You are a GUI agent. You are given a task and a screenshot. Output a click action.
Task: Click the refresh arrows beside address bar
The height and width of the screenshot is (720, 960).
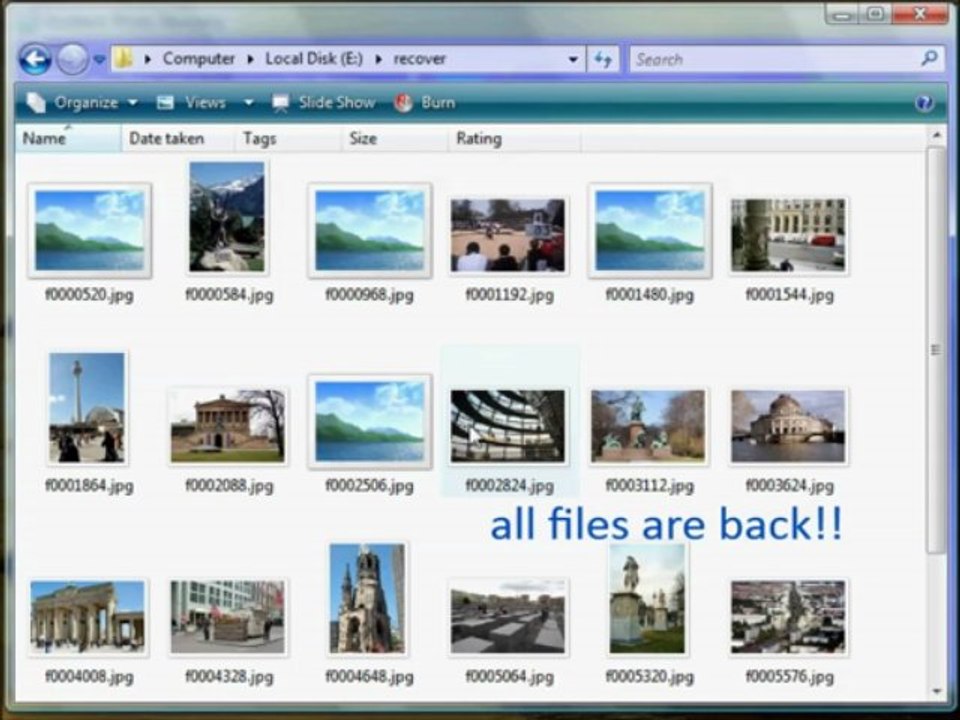[x=603, y=59]
